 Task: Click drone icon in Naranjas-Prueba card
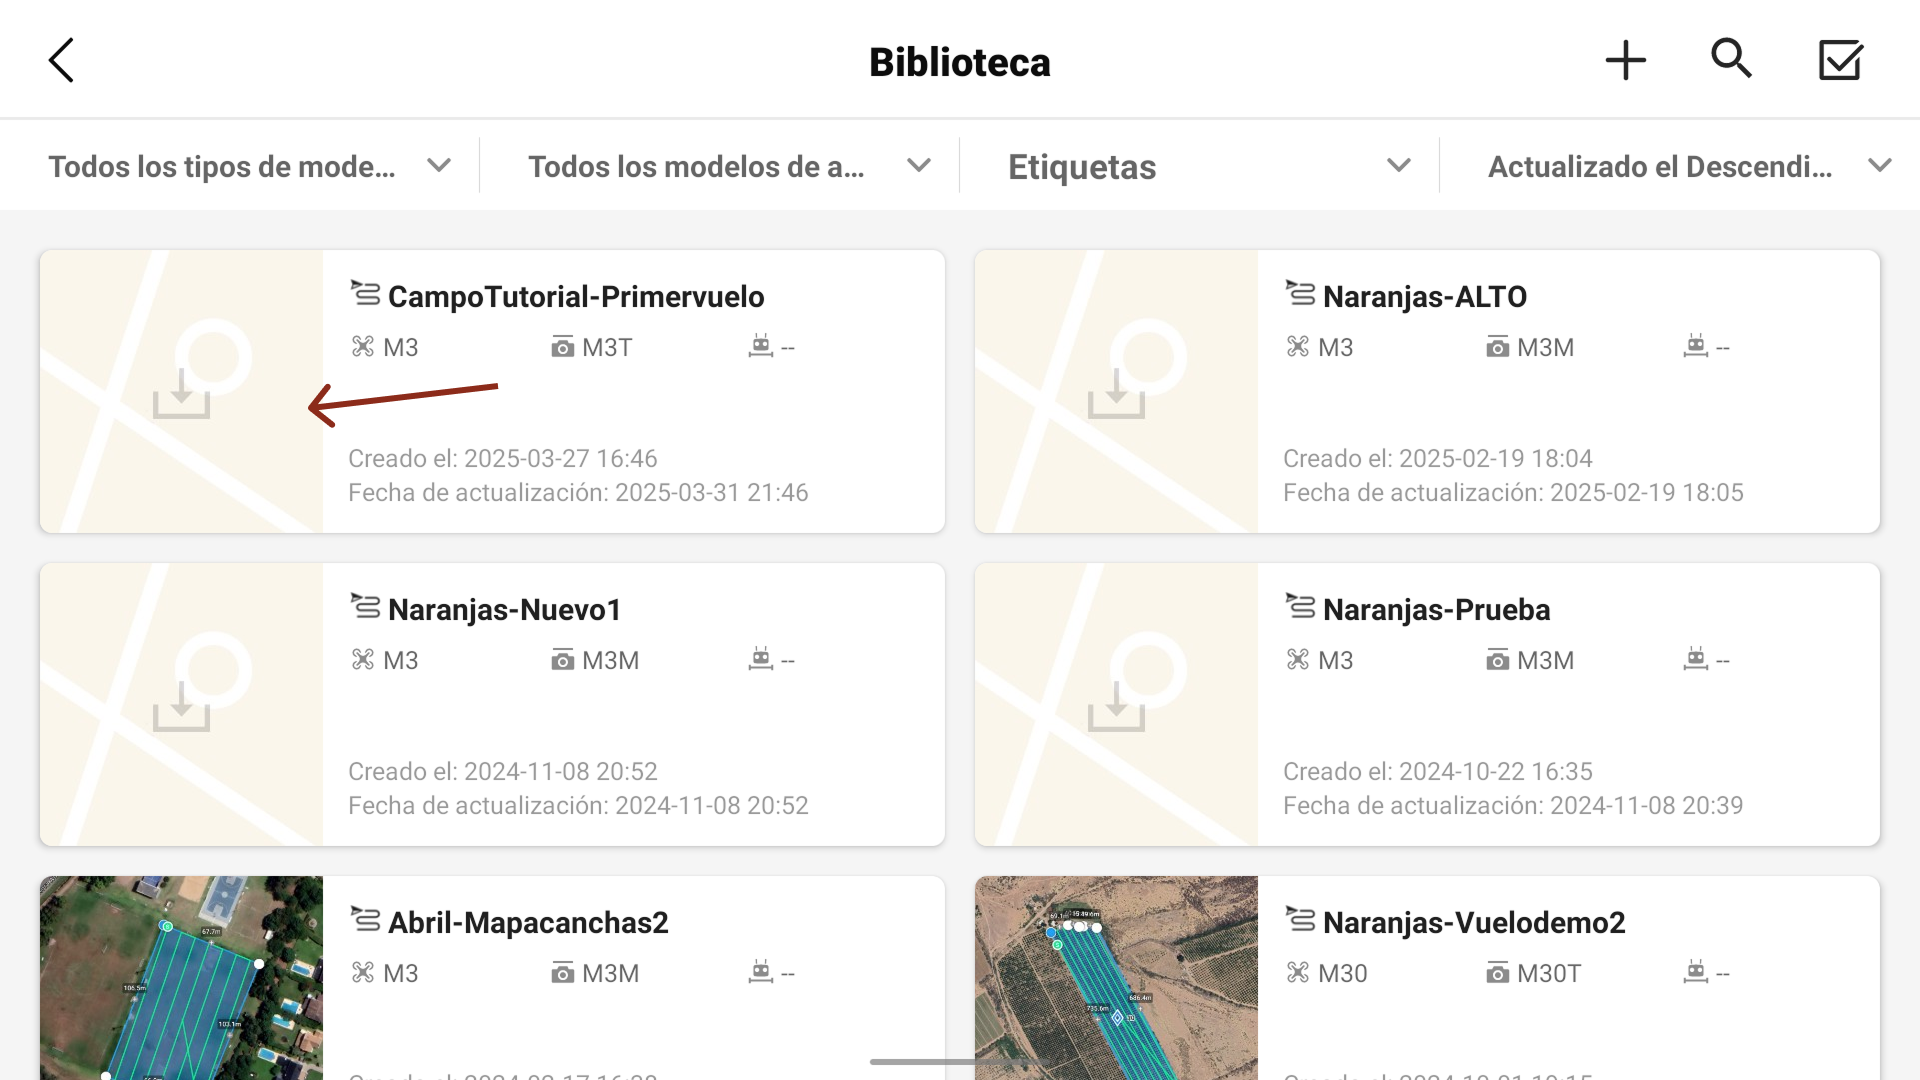point(1297,660)
